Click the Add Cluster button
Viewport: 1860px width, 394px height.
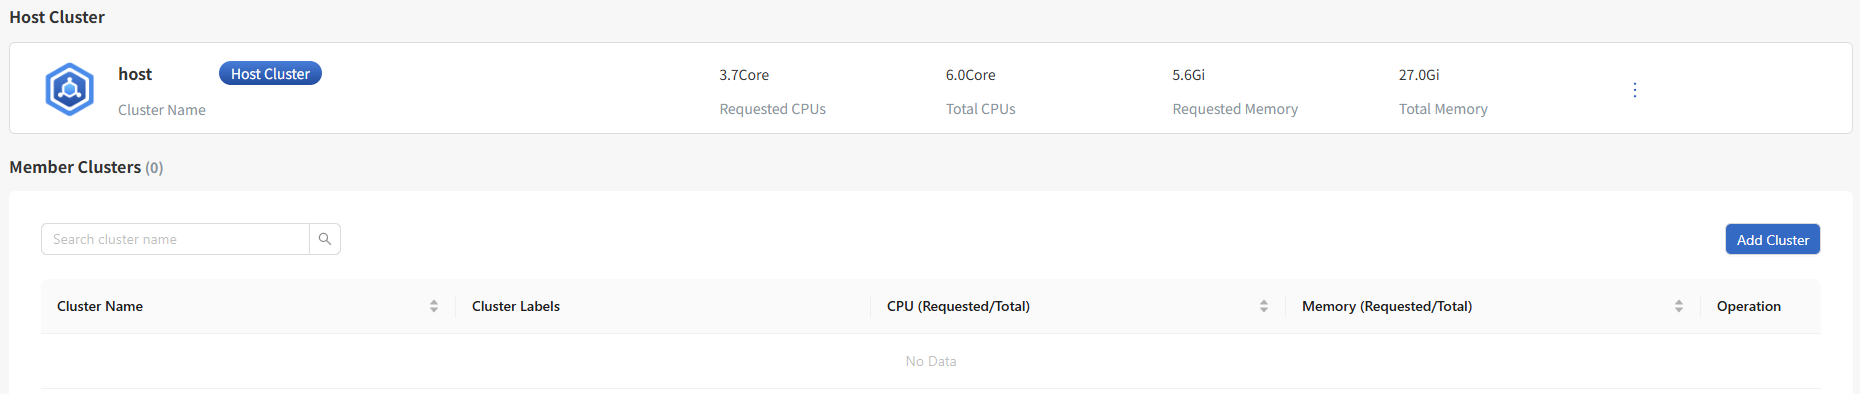pyautogui.click(x=1773, y=239)
